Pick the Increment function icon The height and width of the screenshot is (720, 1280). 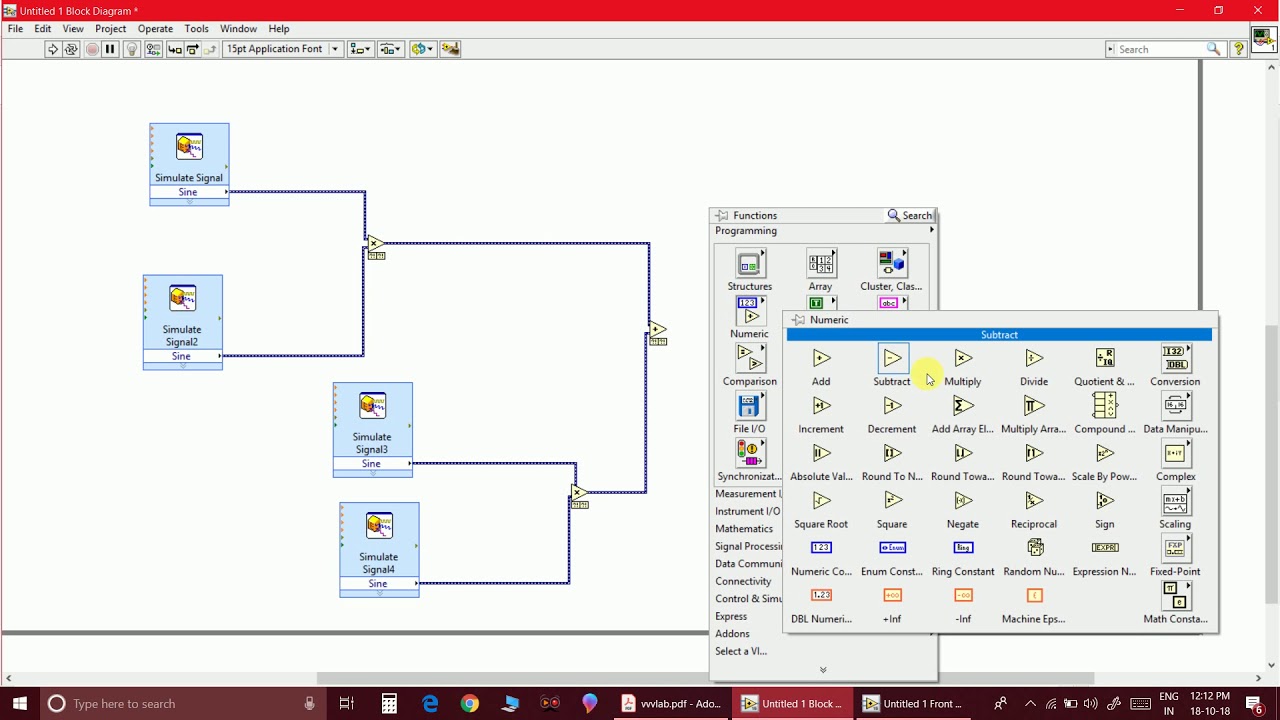[821, 406]
